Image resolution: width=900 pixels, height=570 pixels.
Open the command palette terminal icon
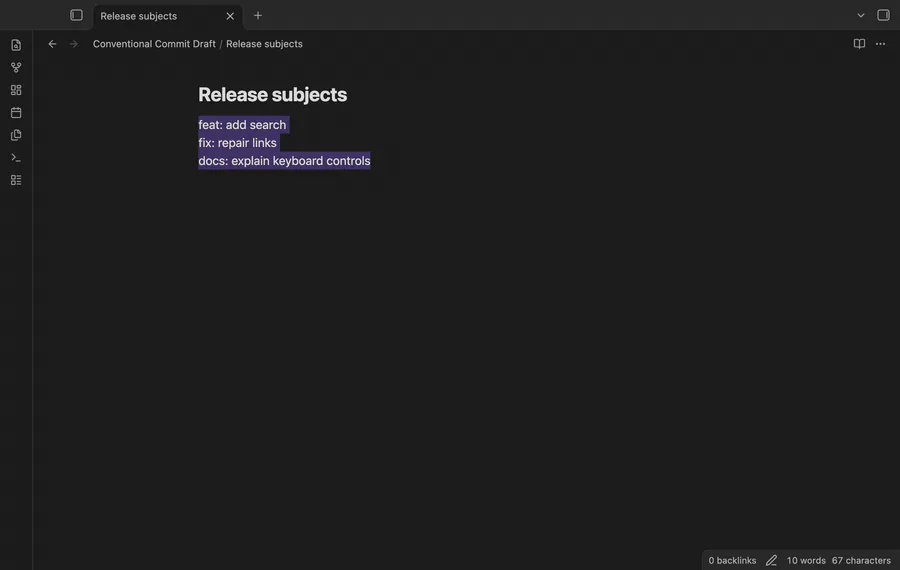16,157
